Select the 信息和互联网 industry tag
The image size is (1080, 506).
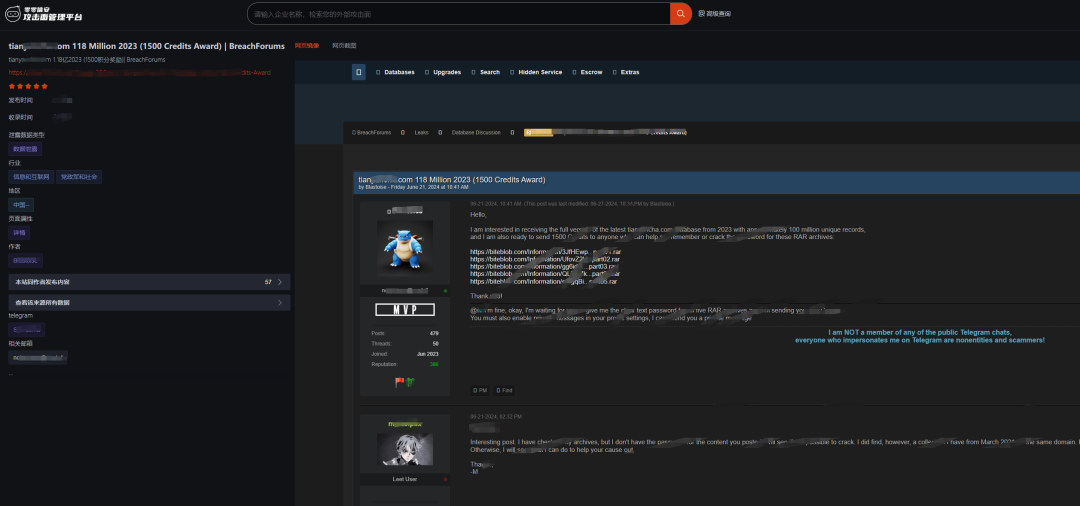point(31,177)
